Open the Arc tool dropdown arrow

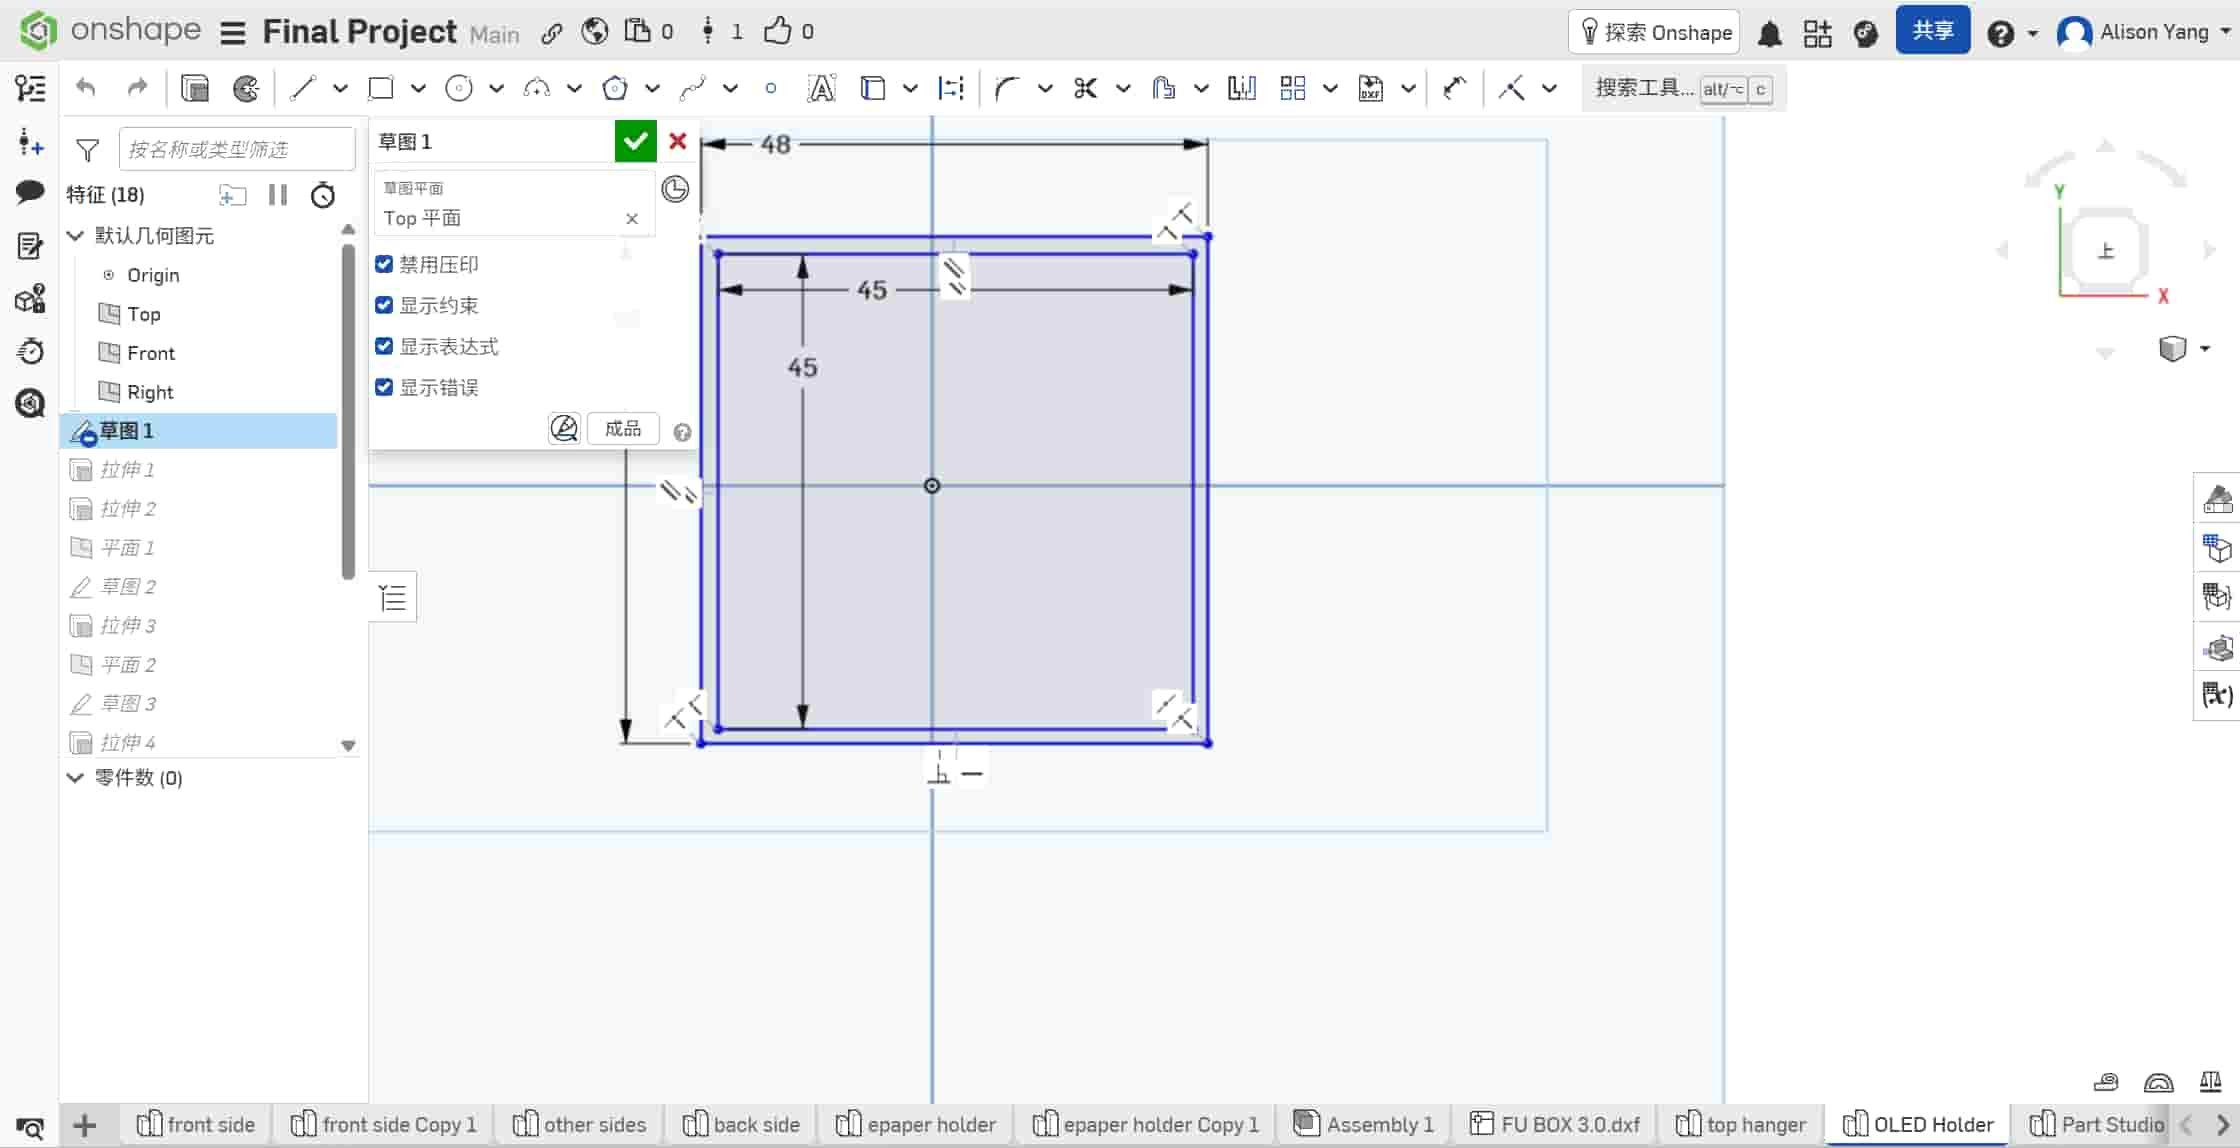[x=574, y=88]
